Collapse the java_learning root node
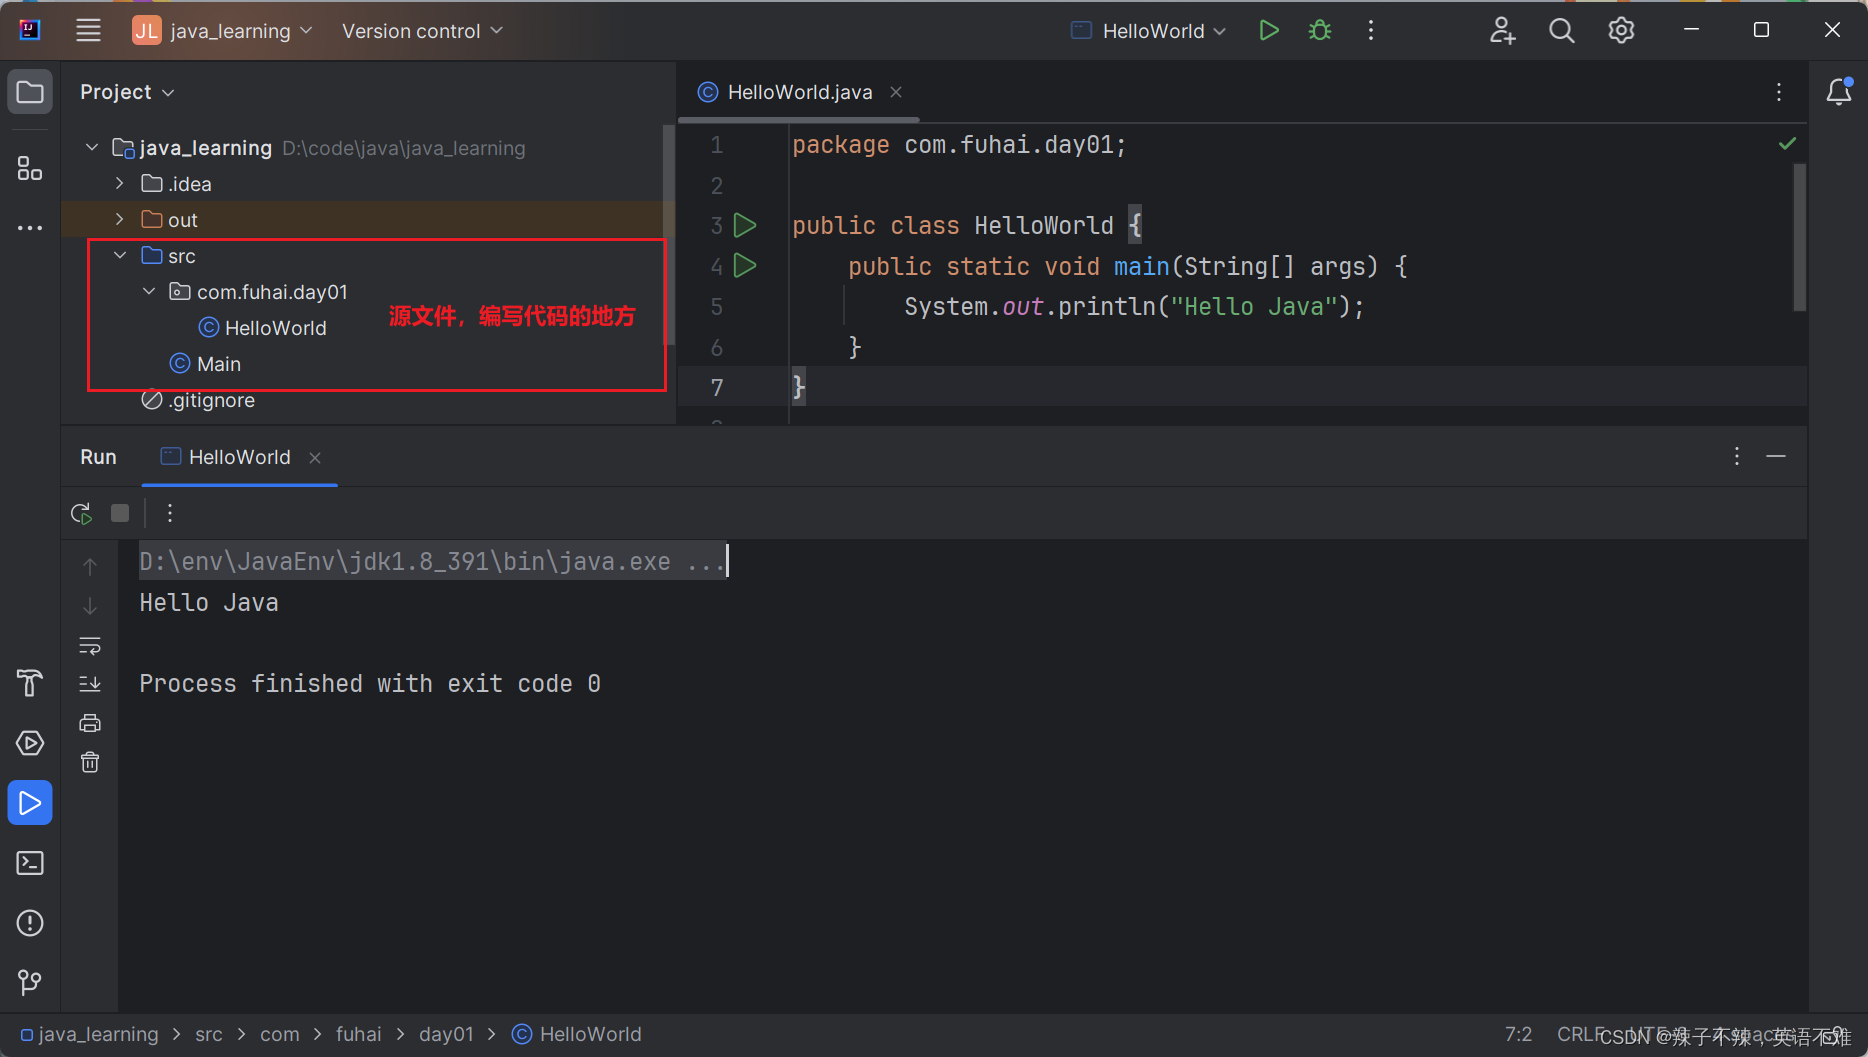The height and width of the screenshot is (1057, 1868). click(92, 147)
